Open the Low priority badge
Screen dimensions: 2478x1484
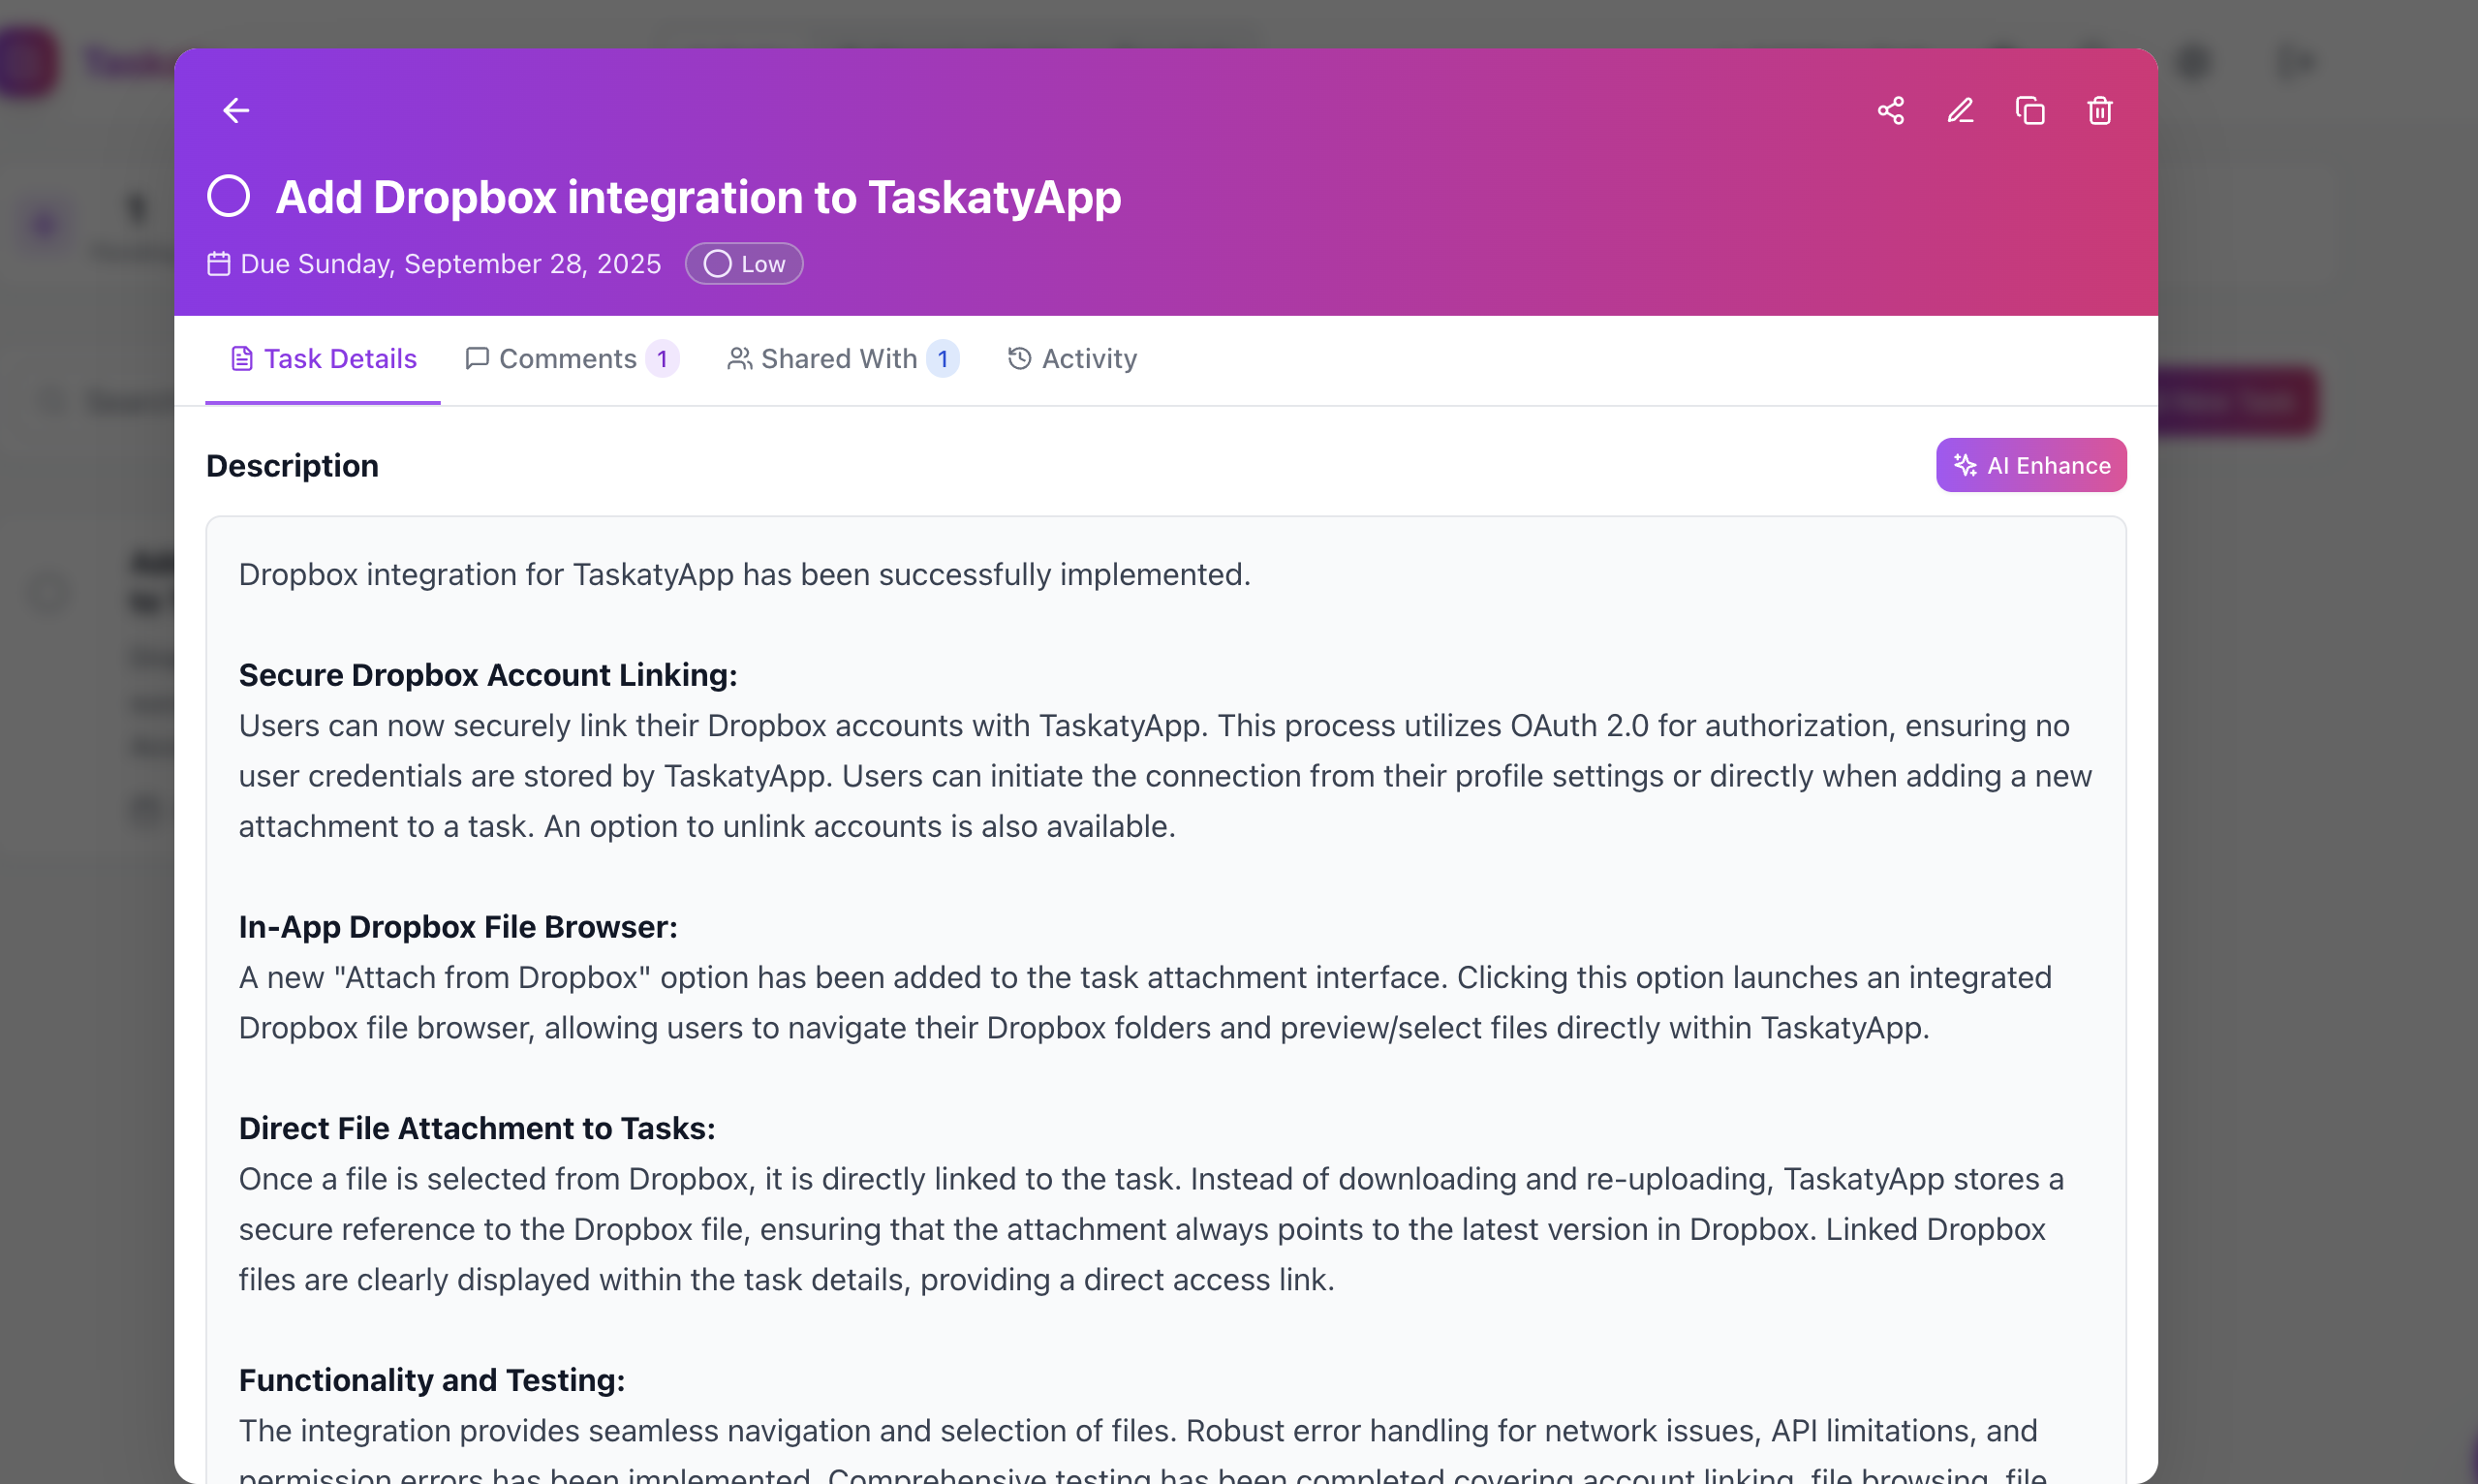(744, 264)
